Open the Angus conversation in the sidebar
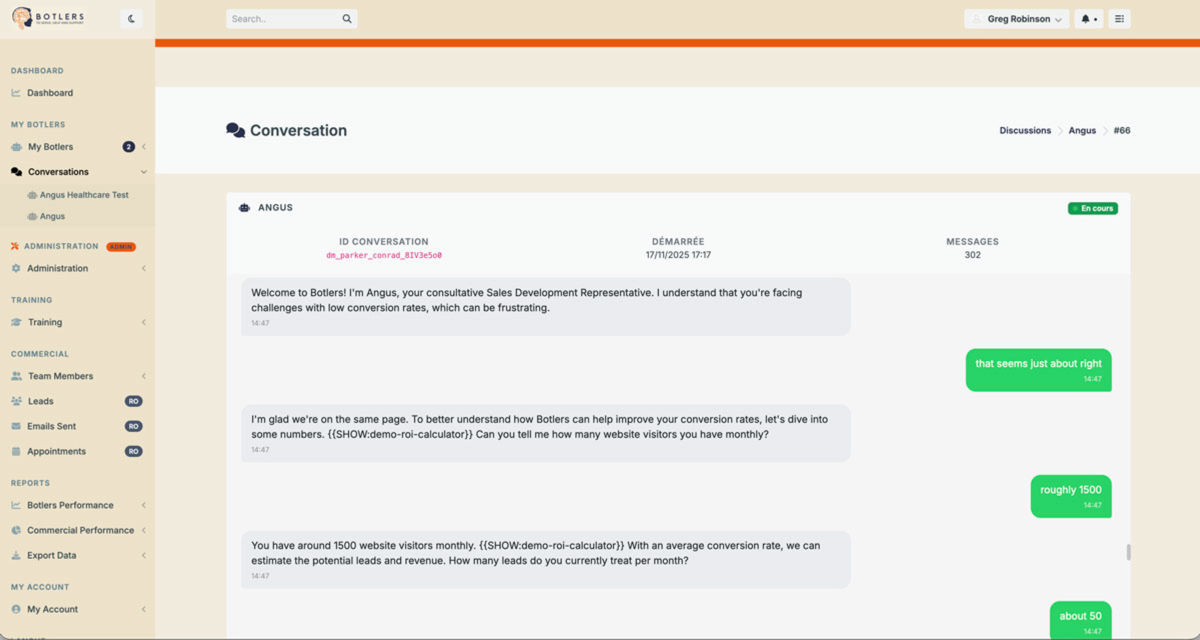Screen dimensions: 1200x640 tap(48, 215)
